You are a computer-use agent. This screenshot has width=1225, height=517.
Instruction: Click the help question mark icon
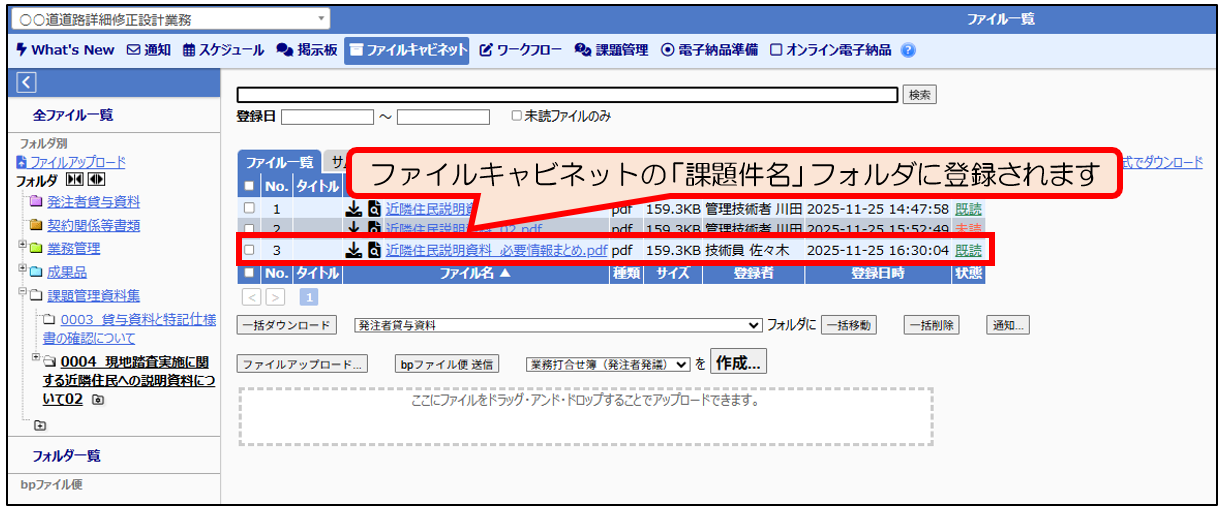click(908, 50)
